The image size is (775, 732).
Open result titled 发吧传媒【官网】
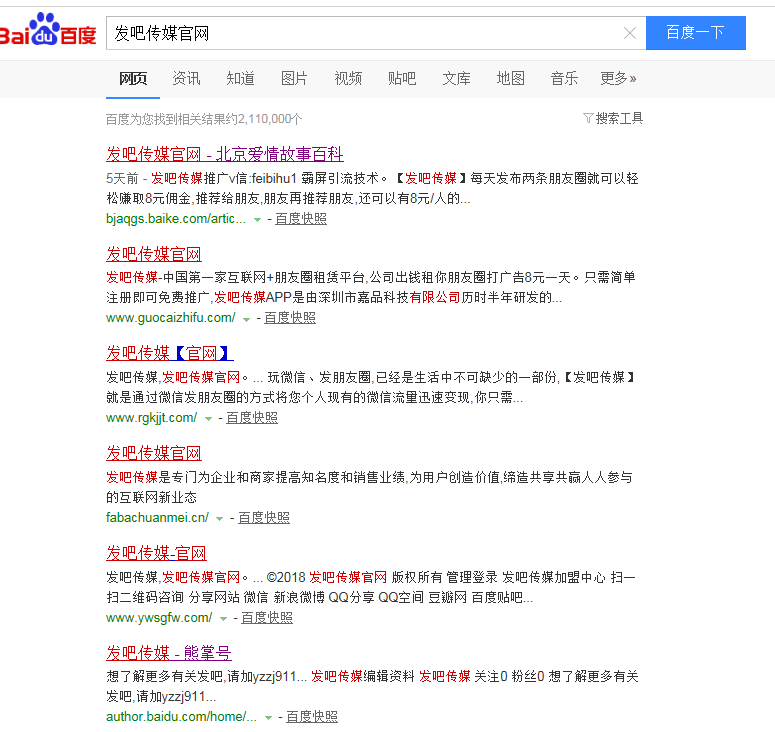tap(170, 353)
